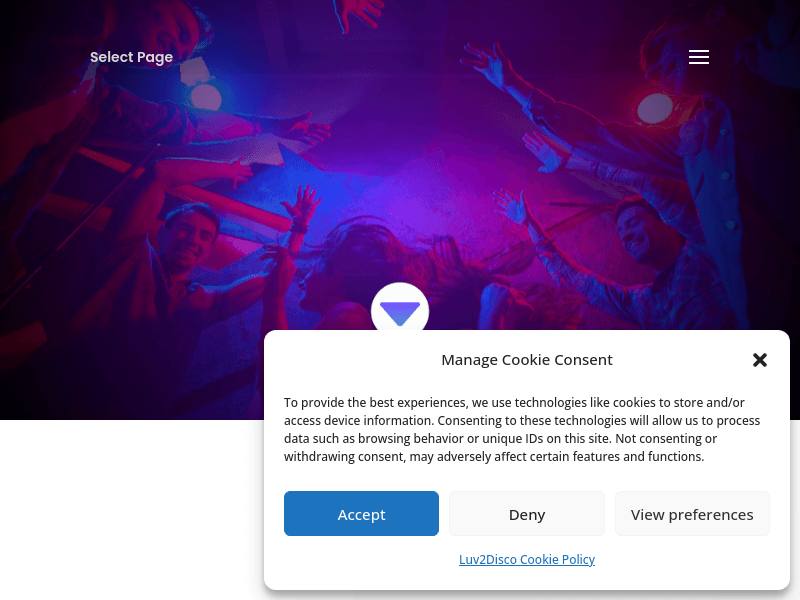Open View preferences for cookies
The width and height of the screenshot is (800, 600).
692,514
